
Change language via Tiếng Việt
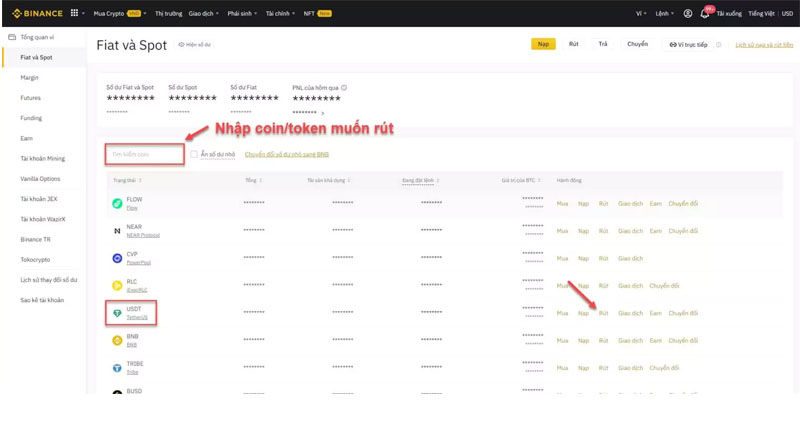coord(761,14)
